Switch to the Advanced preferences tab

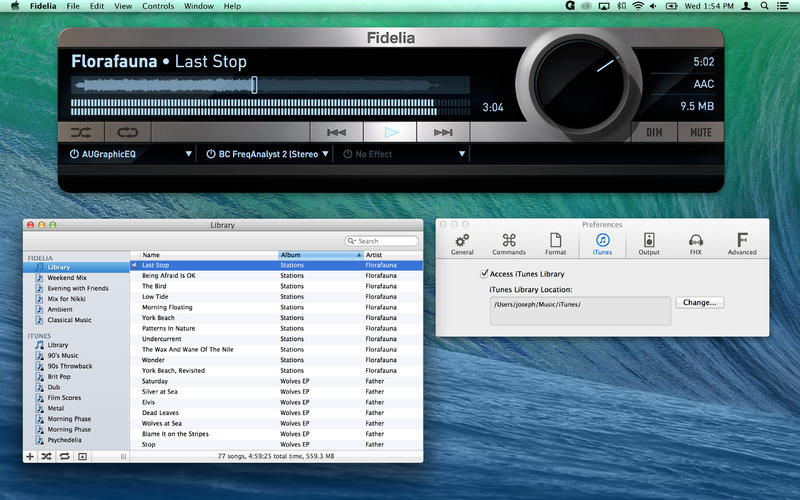pos(742,244)
